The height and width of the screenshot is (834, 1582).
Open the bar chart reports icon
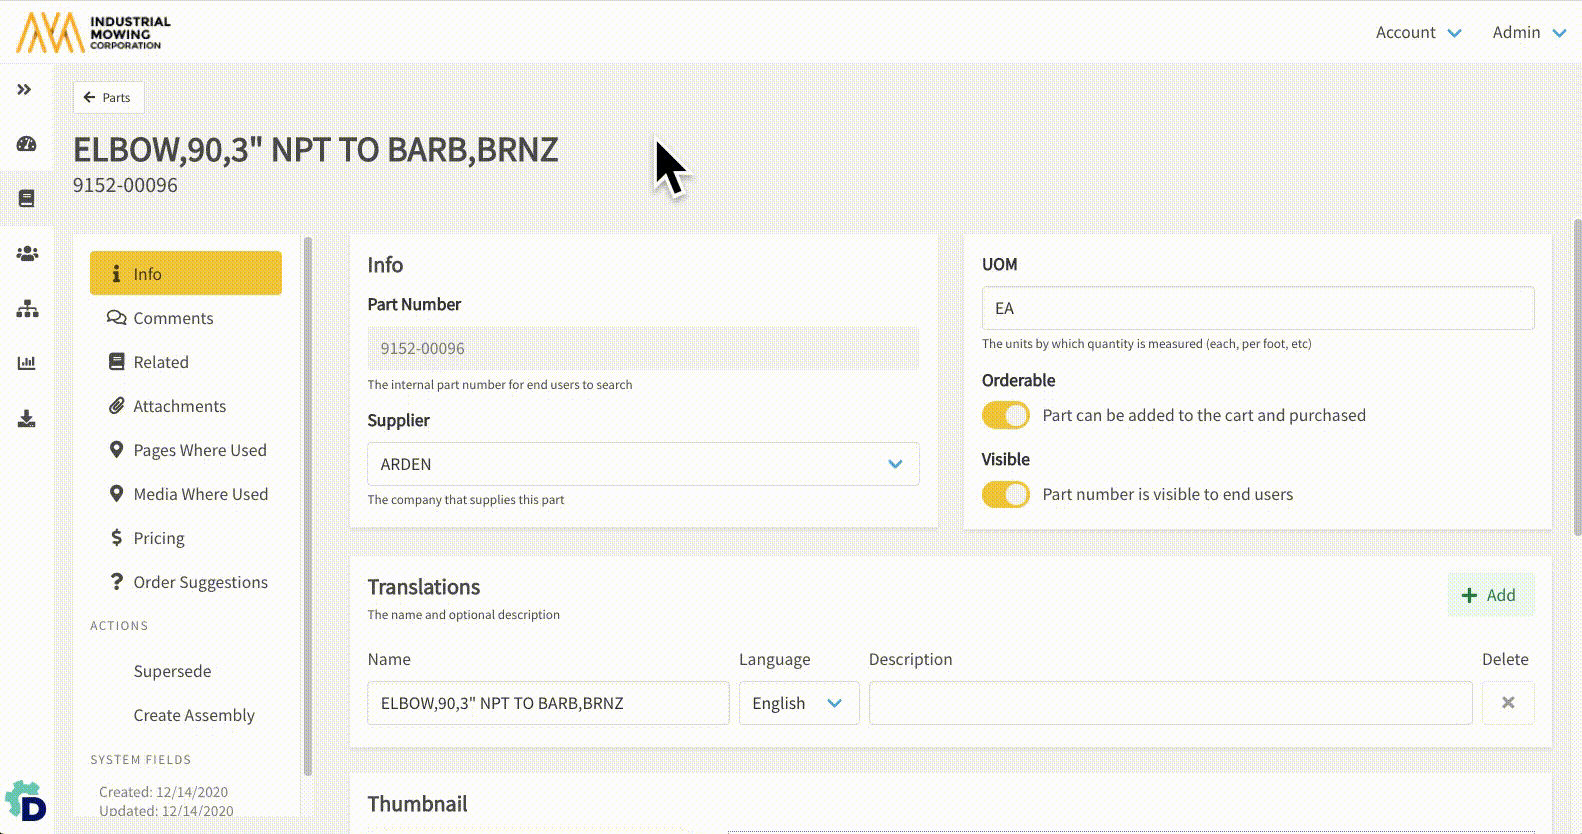27,363
